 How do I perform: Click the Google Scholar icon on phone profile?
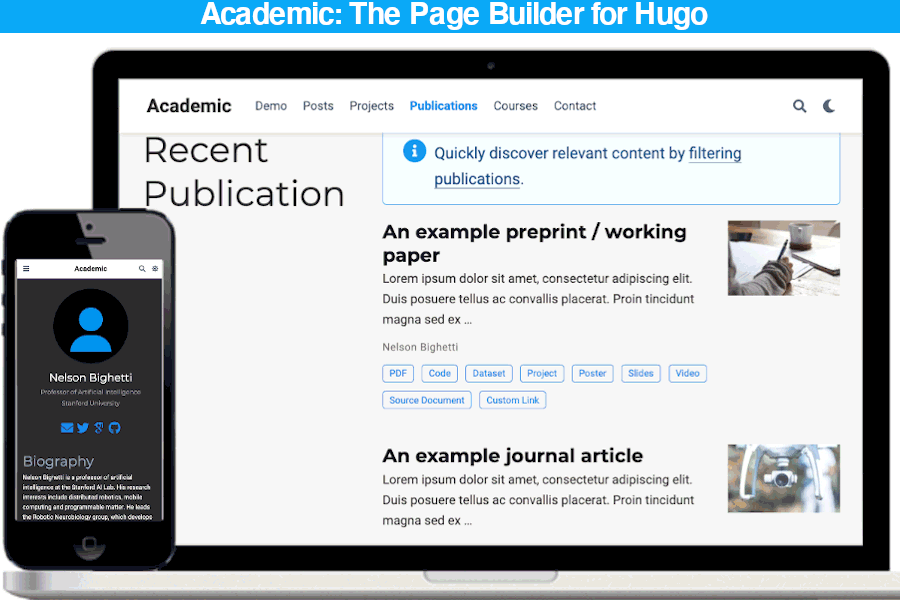click(98, 428)
